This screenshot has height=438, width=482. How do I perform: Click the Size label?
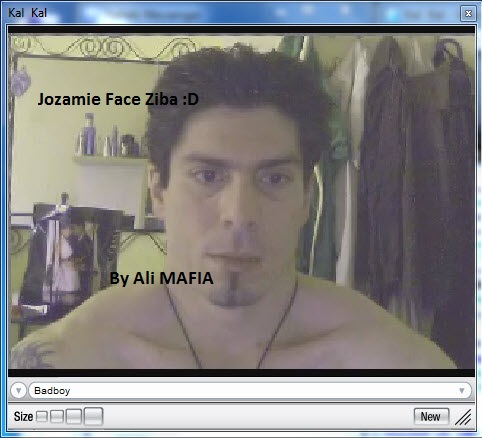pos(23,416)
